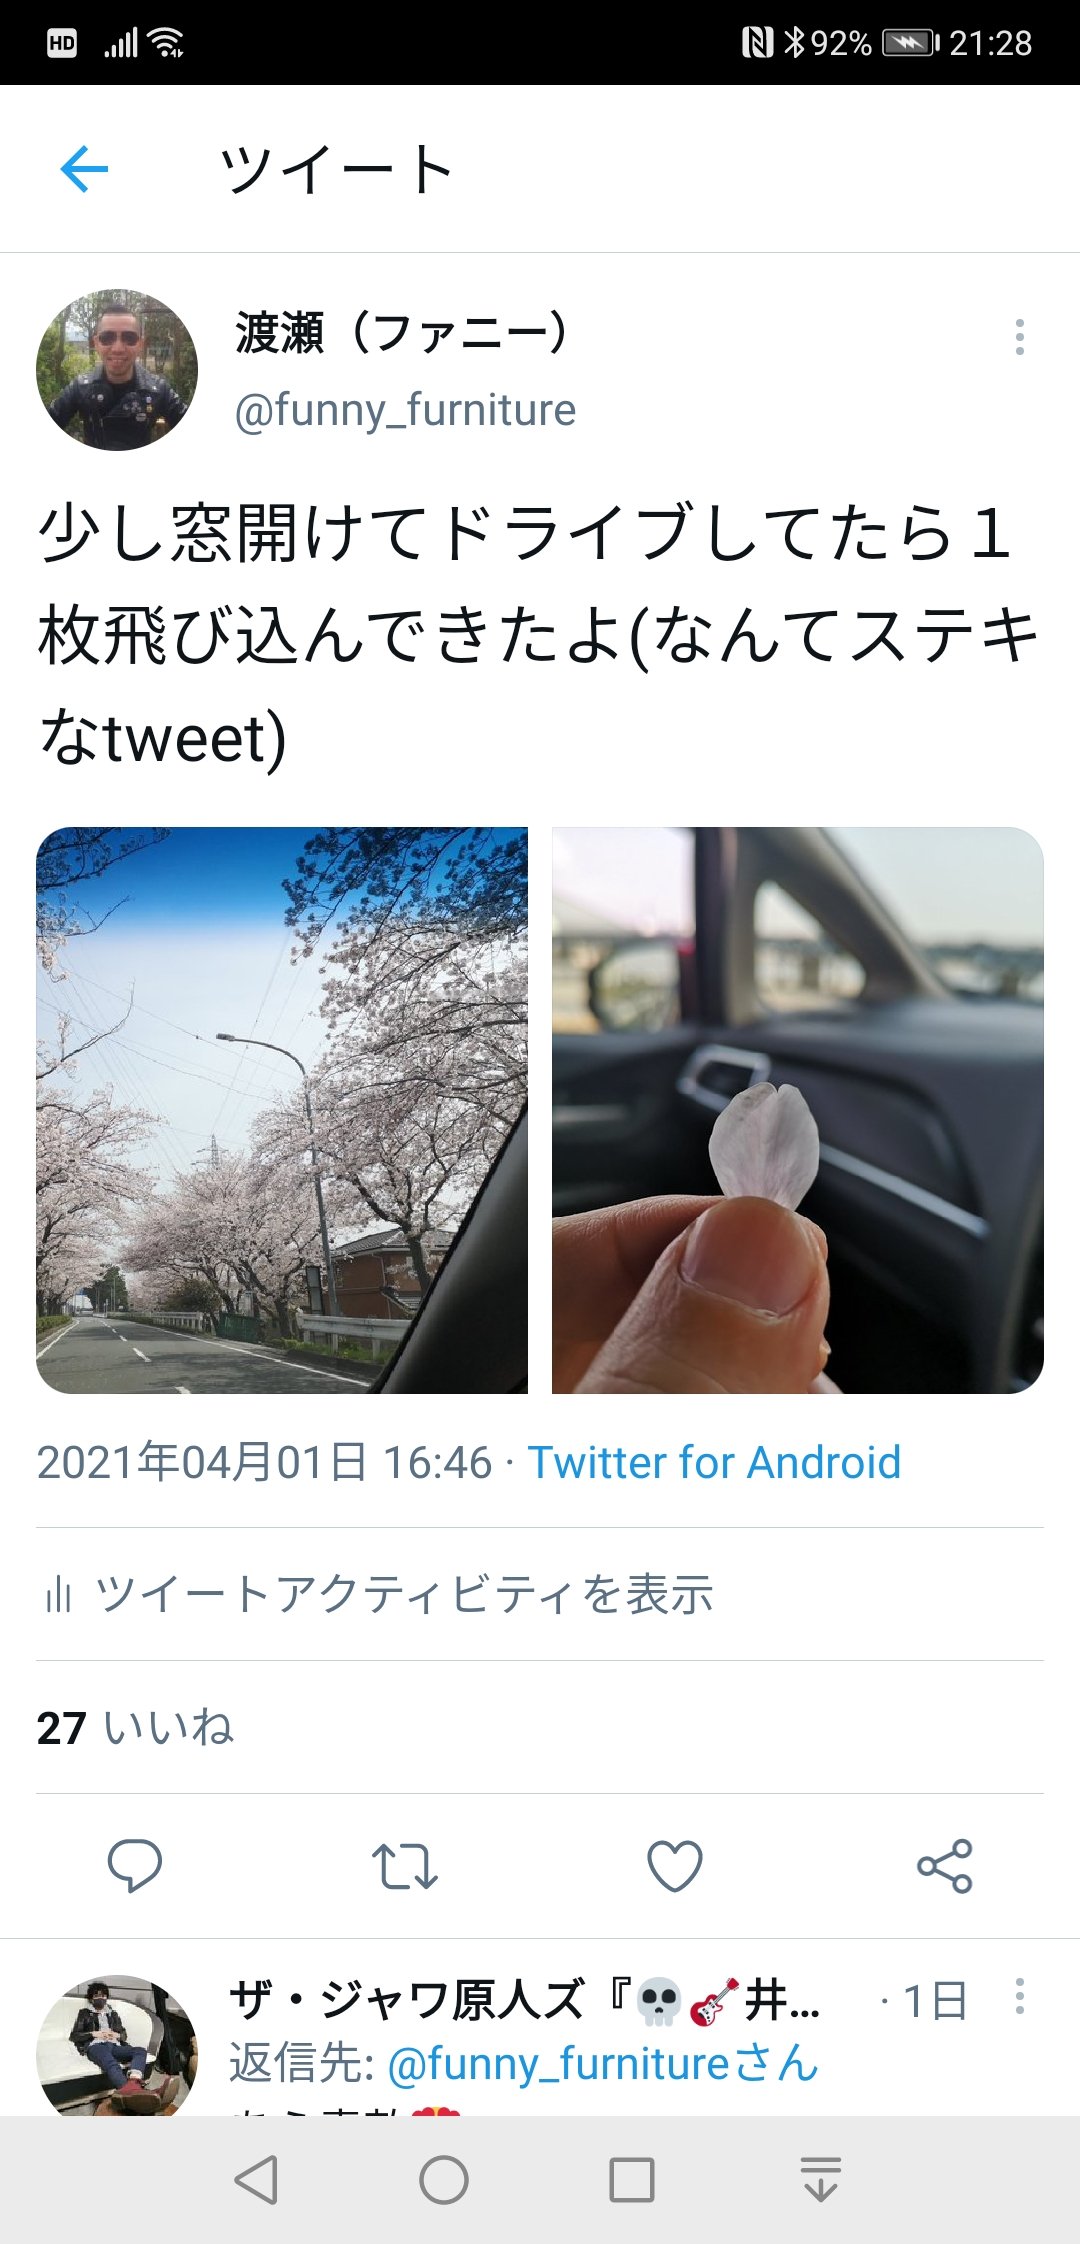Tap @funny_furniture mention in reply
Image resolution: width=1080 pixels, height=2244 pixels.
(602, 2064)
